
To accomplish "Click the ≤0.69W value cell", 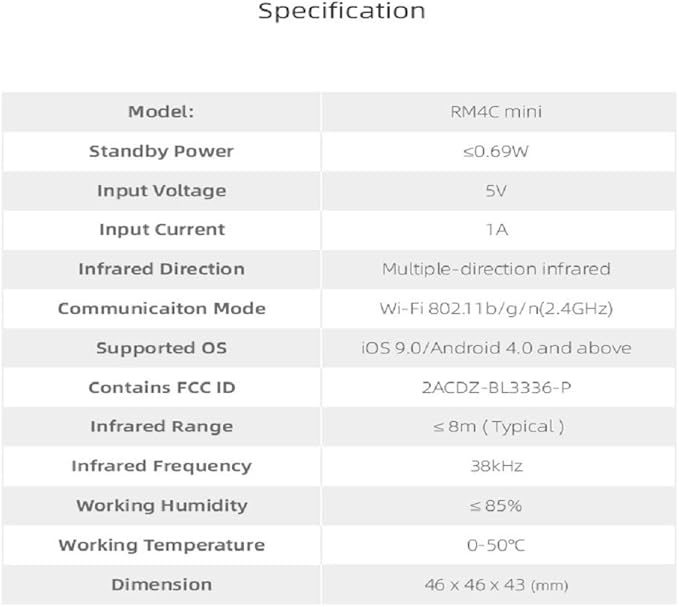I will point(498,151).
